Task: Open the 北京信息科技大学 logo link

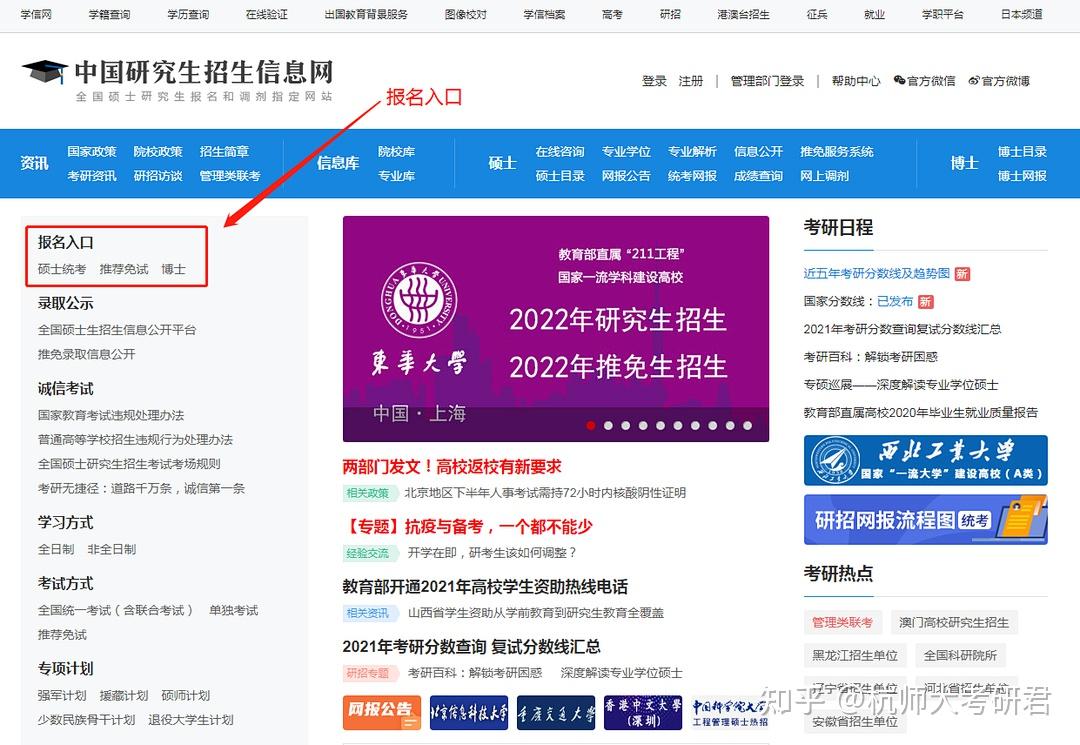Action: 469,712
